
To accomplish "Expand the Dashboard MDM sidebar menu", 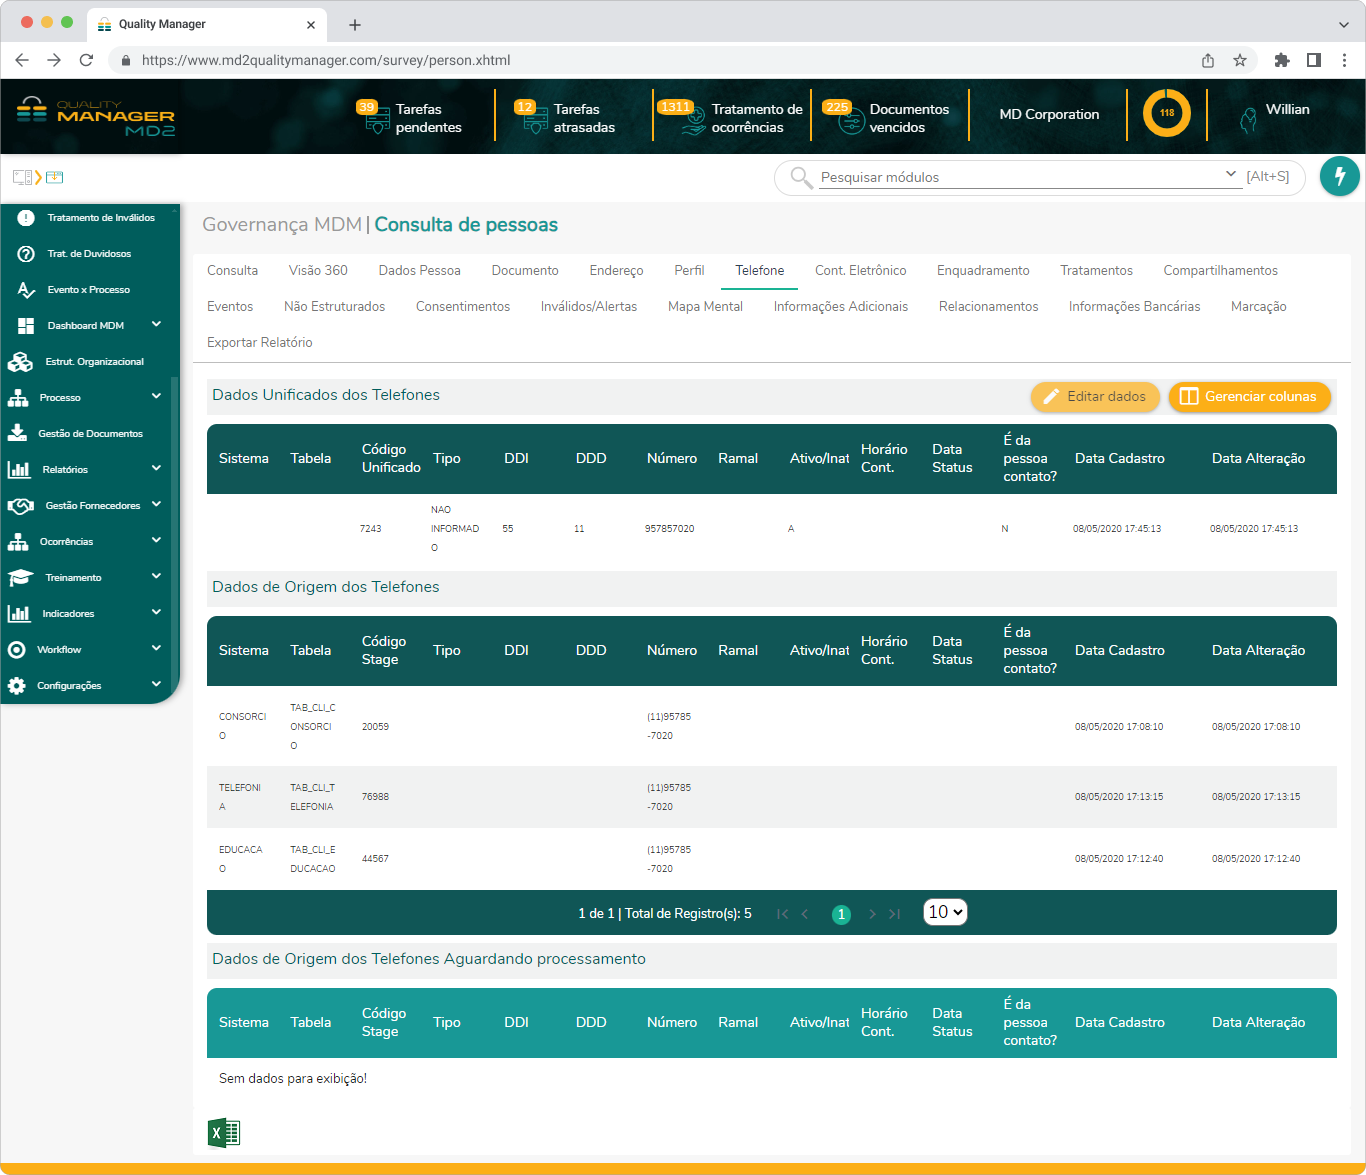I will pos(156,325).
